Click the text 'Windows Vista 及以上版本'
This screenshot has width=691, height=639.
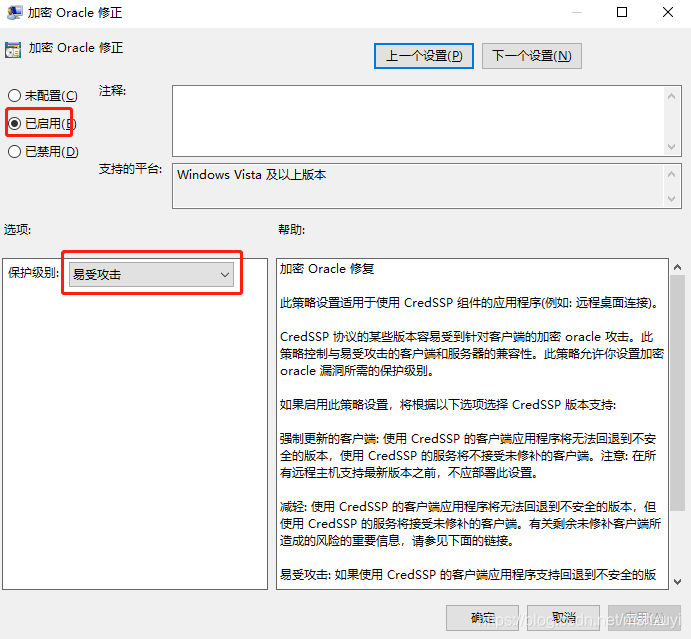(251, 175)
